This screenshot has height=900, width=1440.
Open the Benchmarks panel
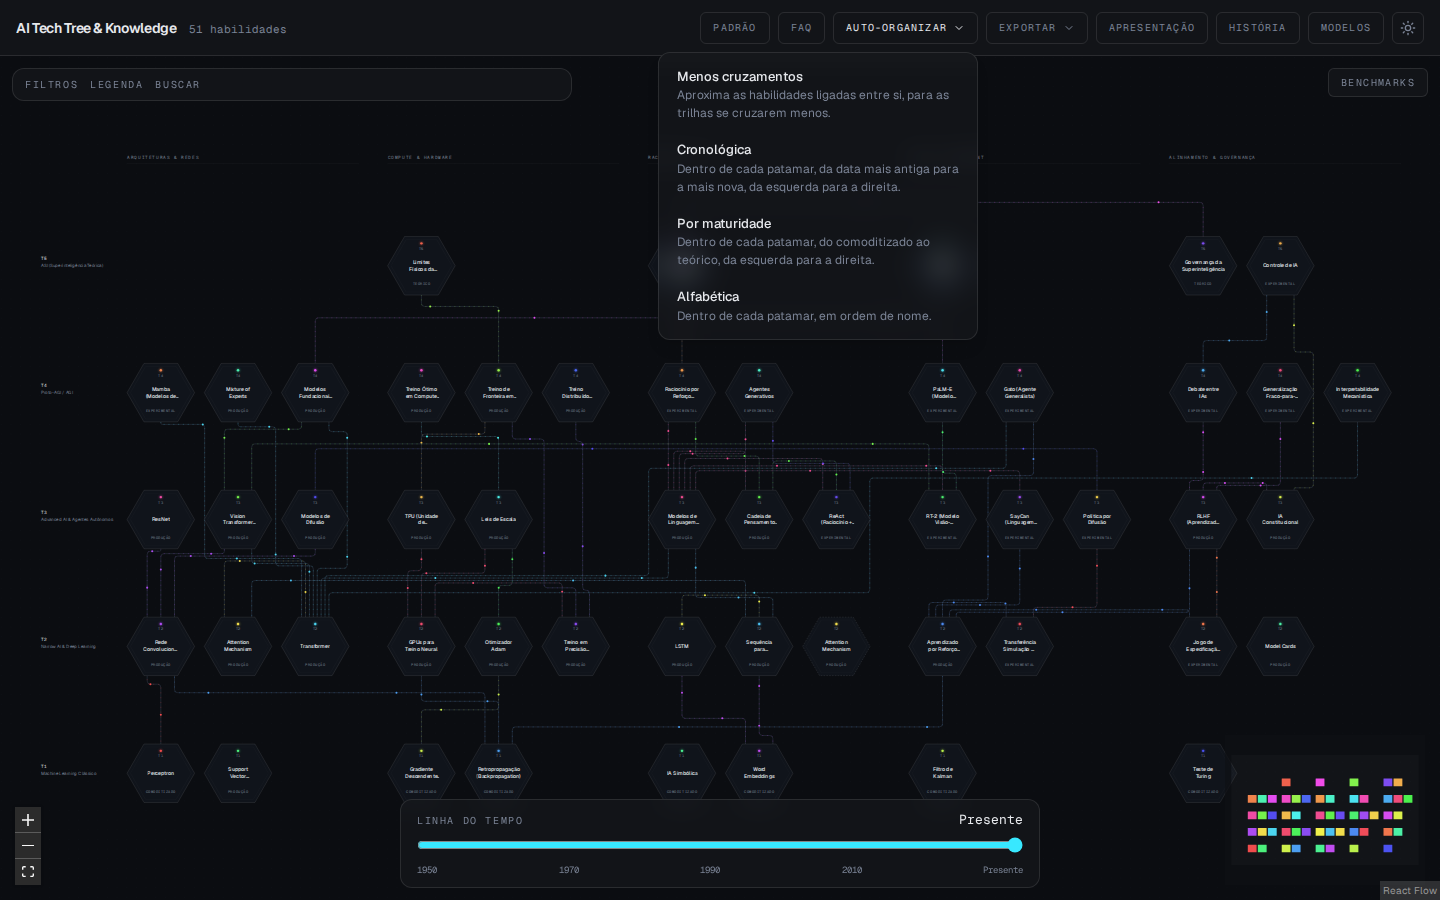1378,83
